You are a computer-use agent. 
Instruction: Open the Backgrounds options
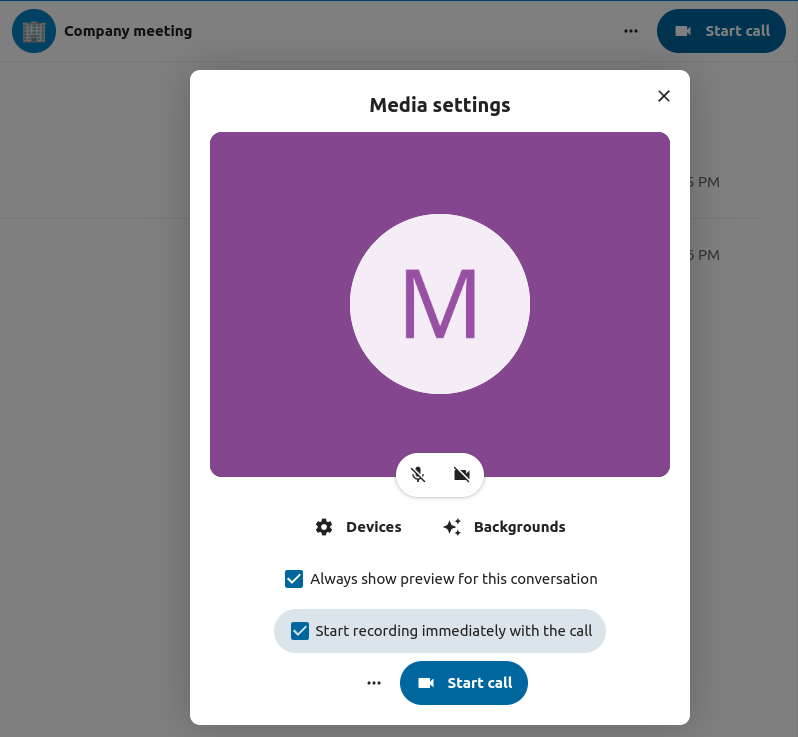coord(519,527)
